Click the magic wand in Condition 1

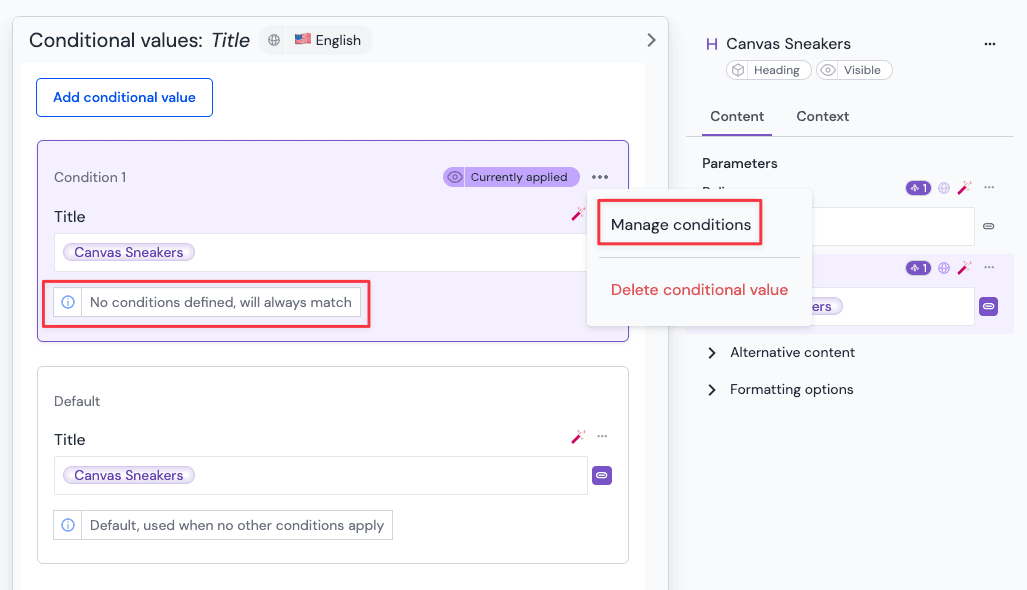point(578,213)
